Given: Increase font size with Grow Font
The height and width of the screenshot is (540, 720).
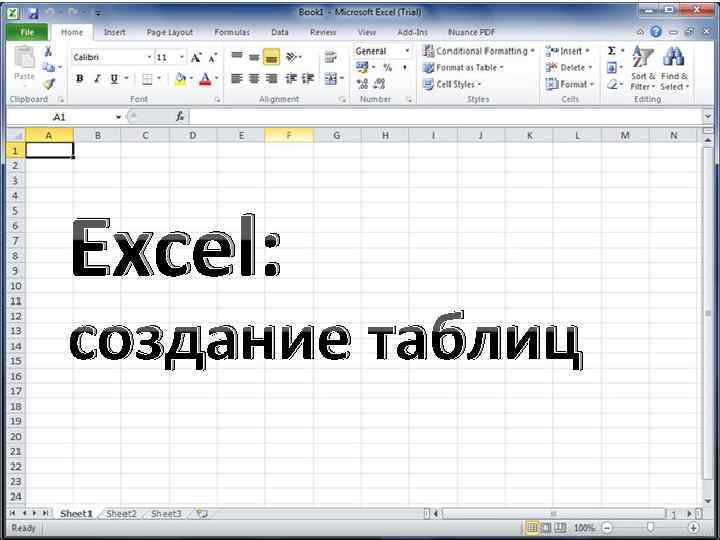Looking at the screenshot, I should point(196,57).
